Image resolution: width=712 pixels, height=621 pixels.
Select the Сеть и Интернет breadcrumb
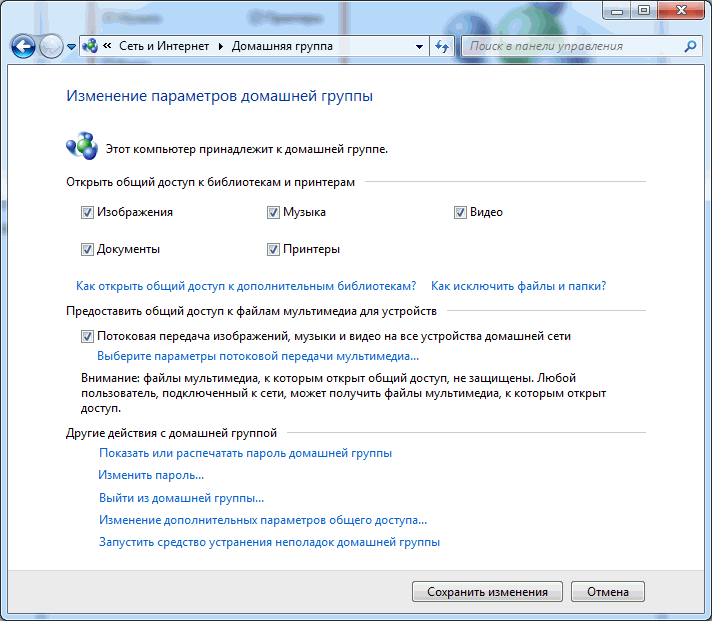[x=164, y=46]
